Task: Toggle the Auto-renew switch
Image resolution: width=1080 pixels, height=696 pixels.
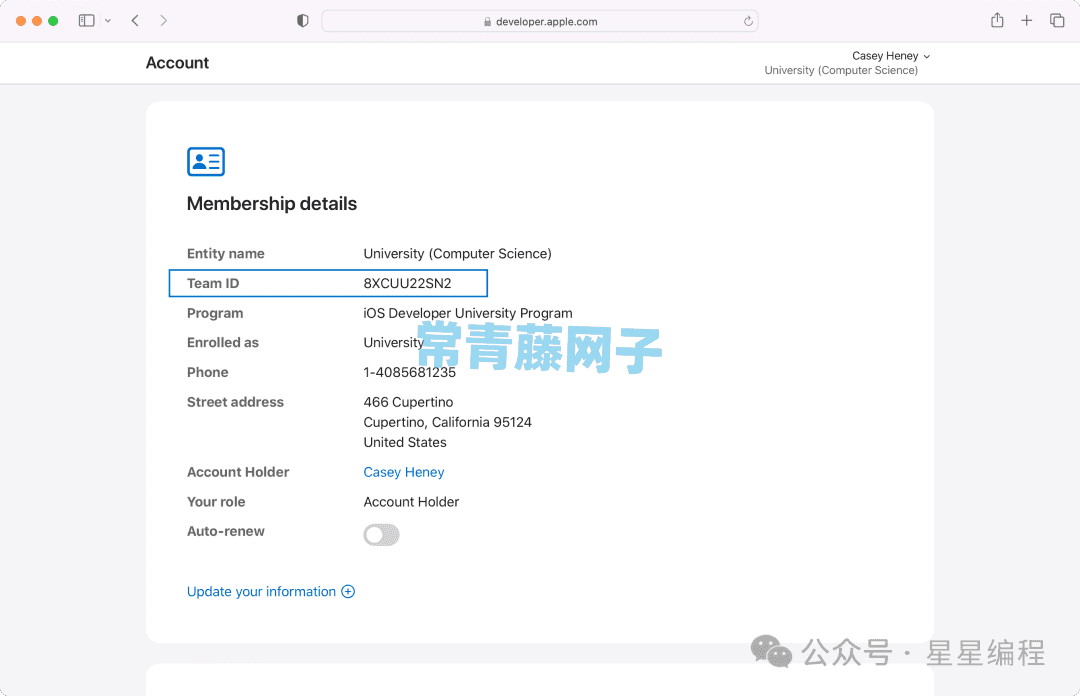Action: coord(382,534)
